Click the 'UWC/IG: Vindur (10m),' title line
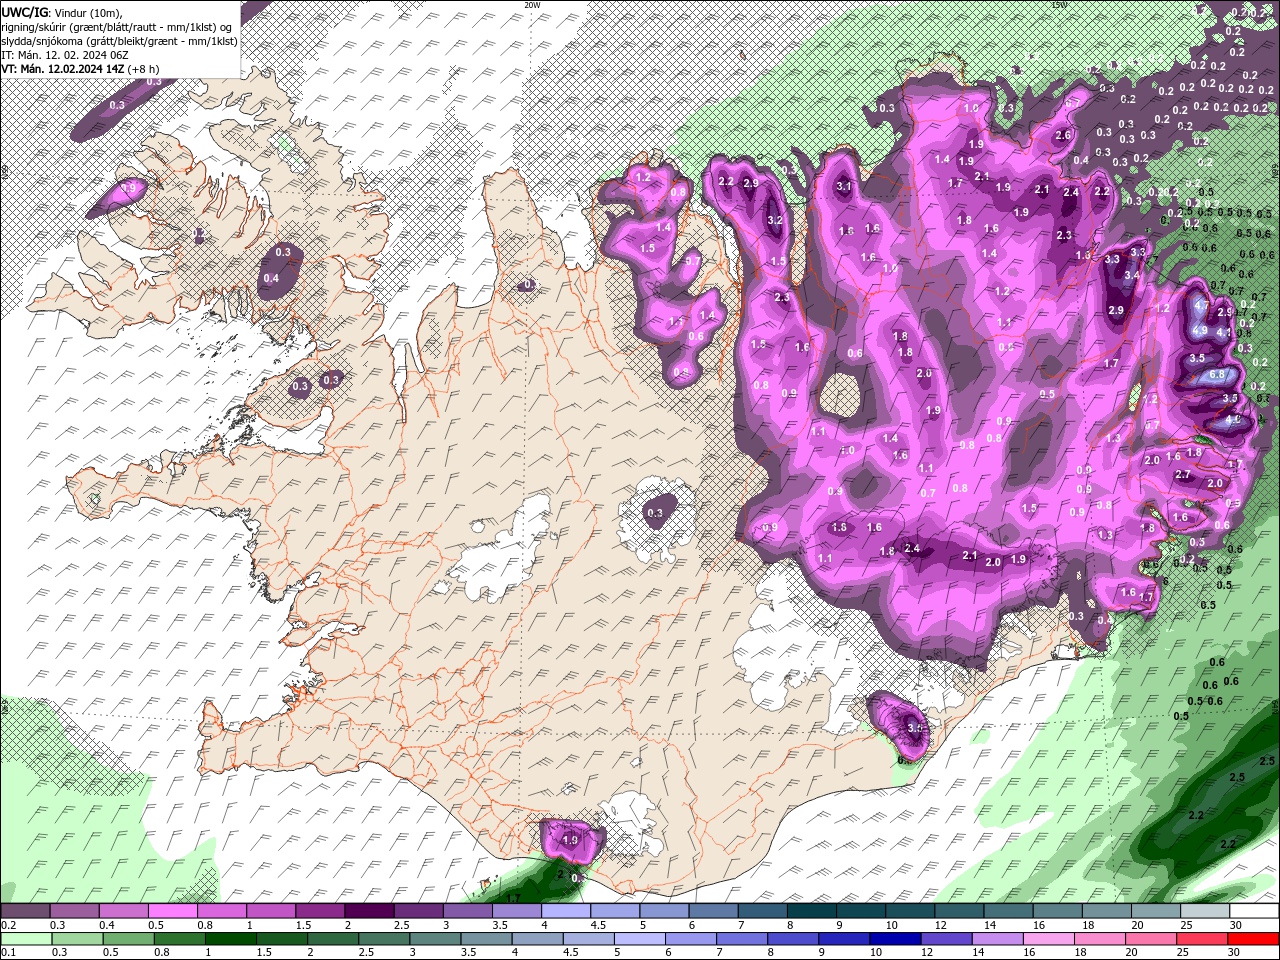1280x960 pixels. pyautogui.click(x=60, y=12)
